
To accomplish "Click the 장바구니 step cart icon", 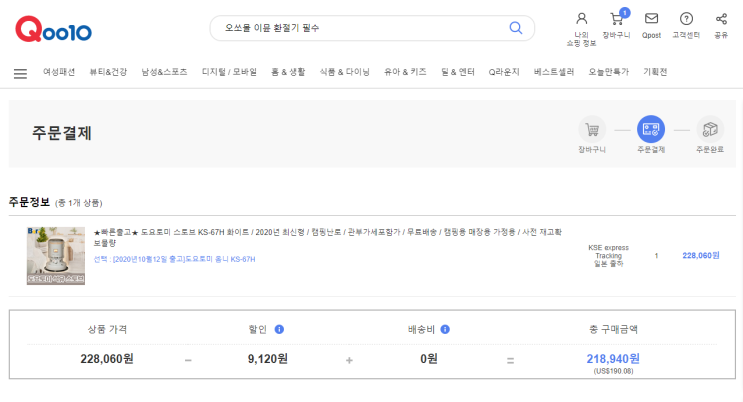I will pos(592,129).
